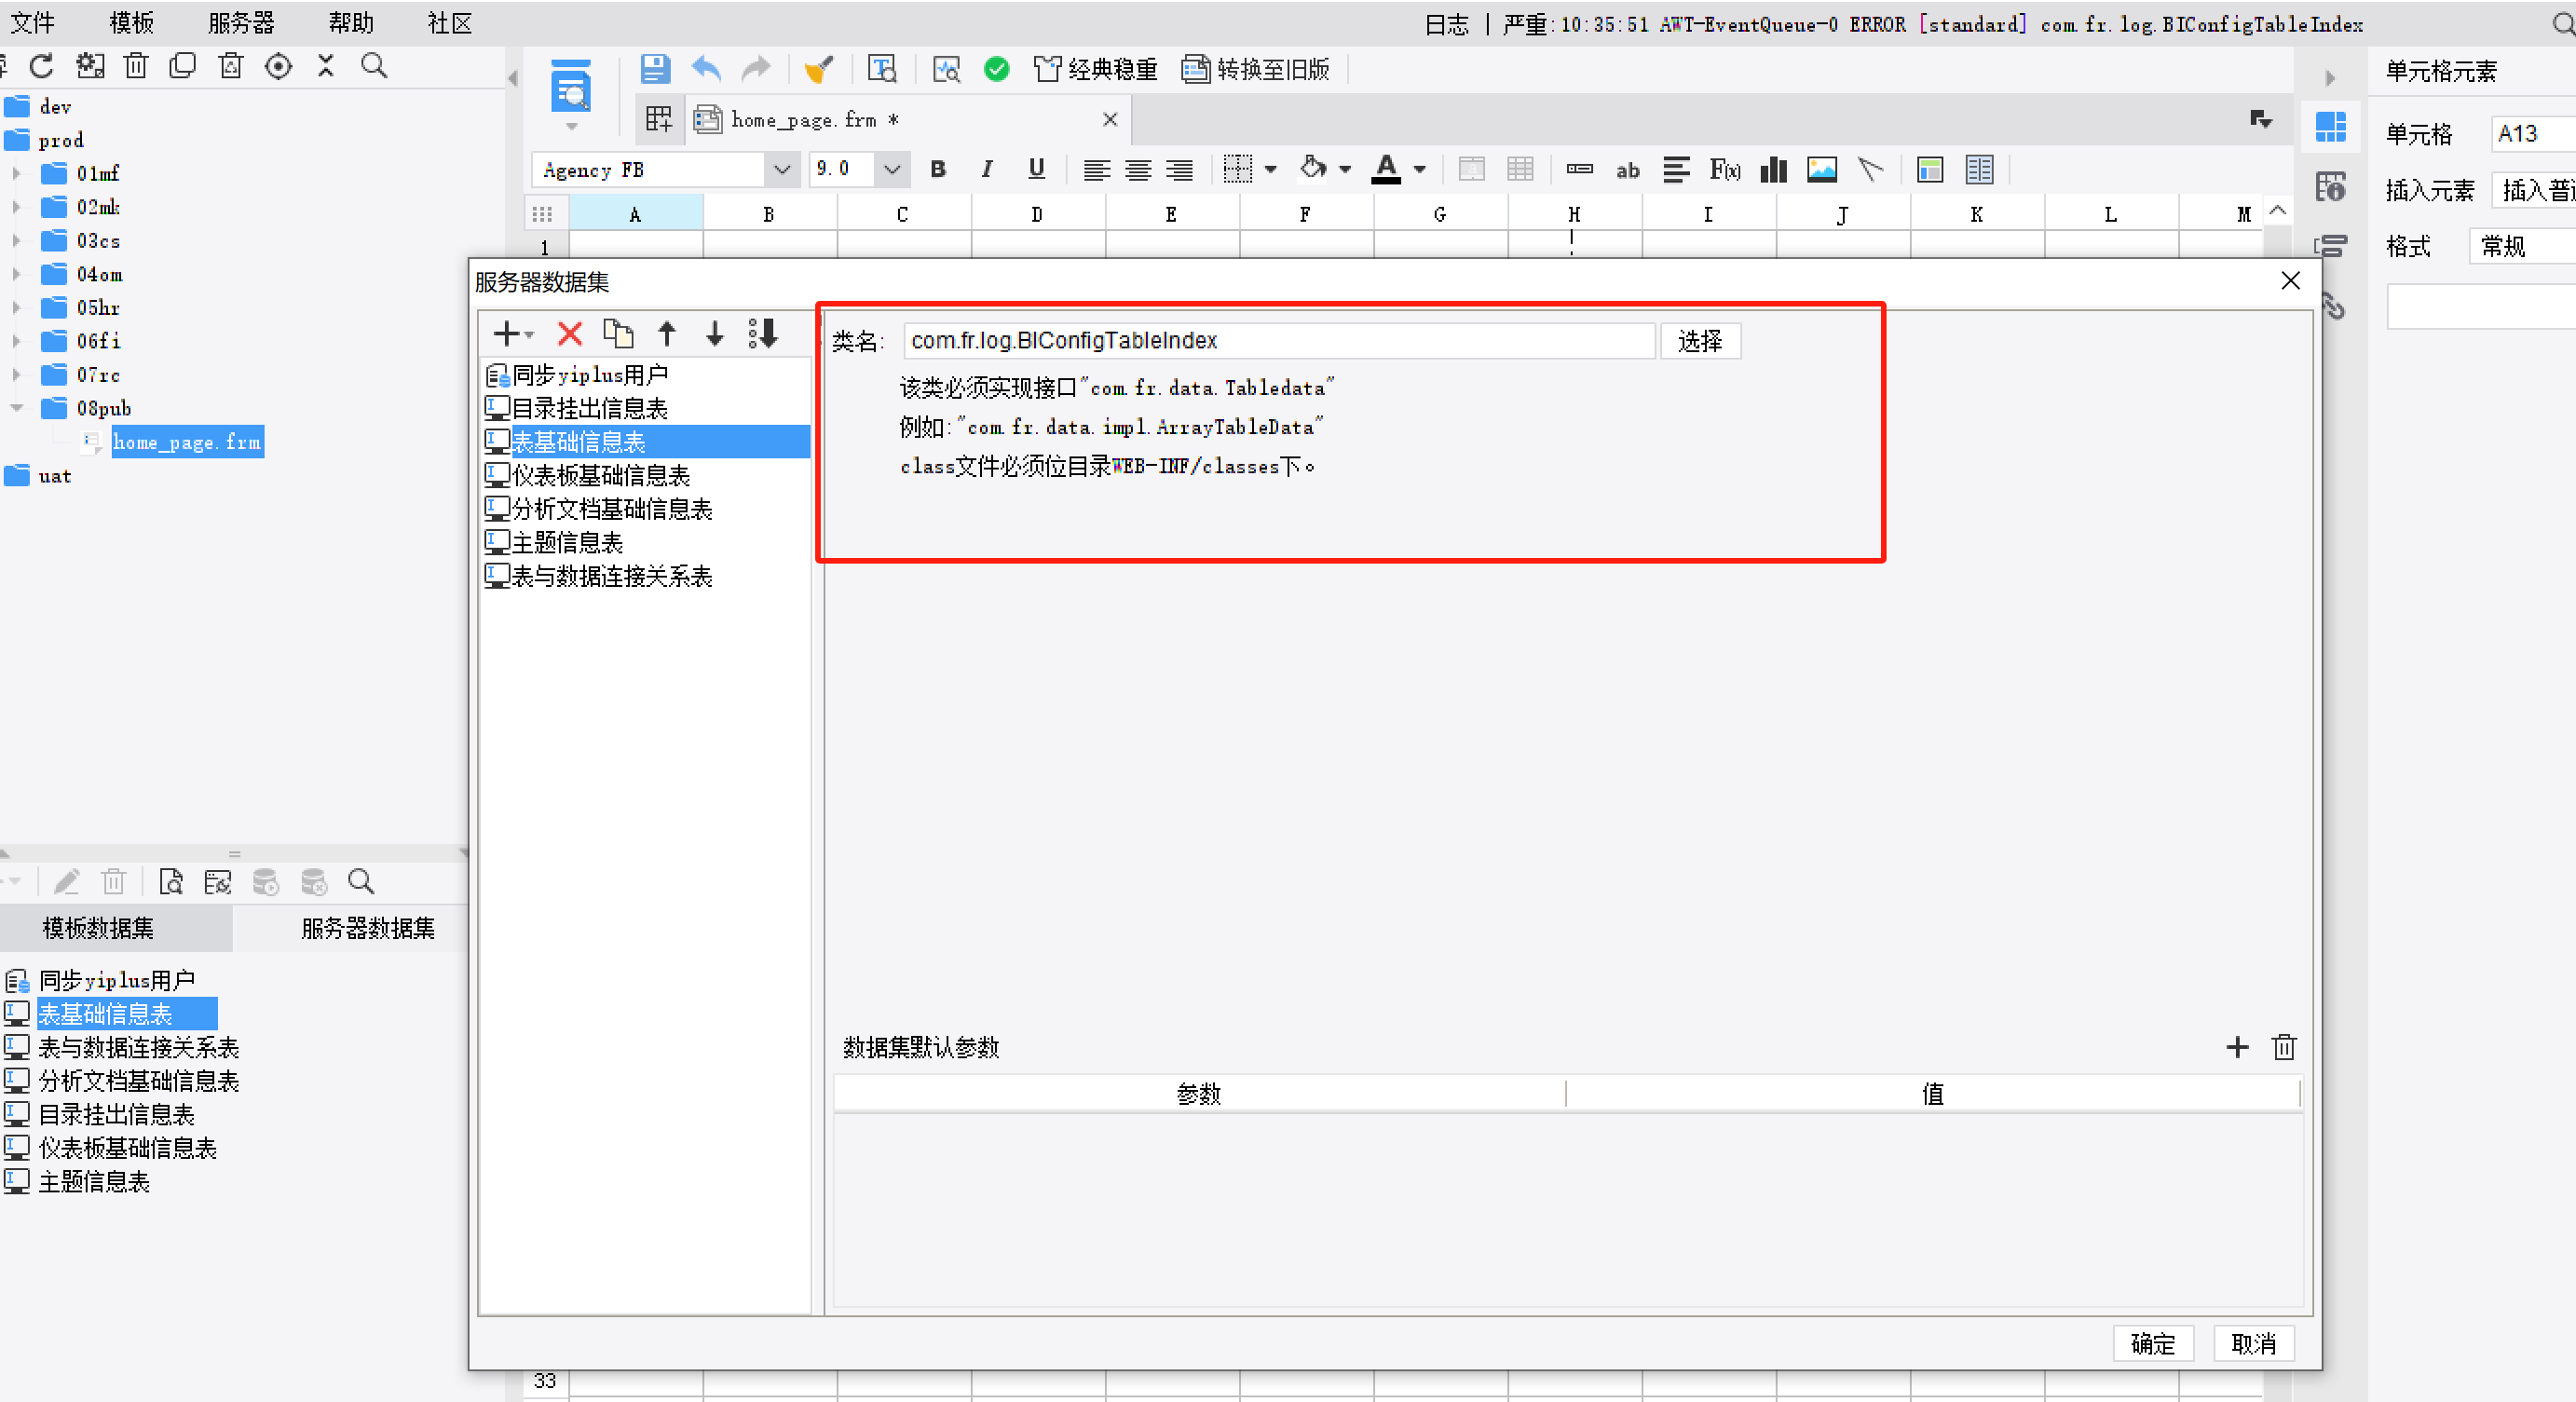Center align cell text
The width and height of the screenshot is (2576, 1402).
[x=1138, y=170]
